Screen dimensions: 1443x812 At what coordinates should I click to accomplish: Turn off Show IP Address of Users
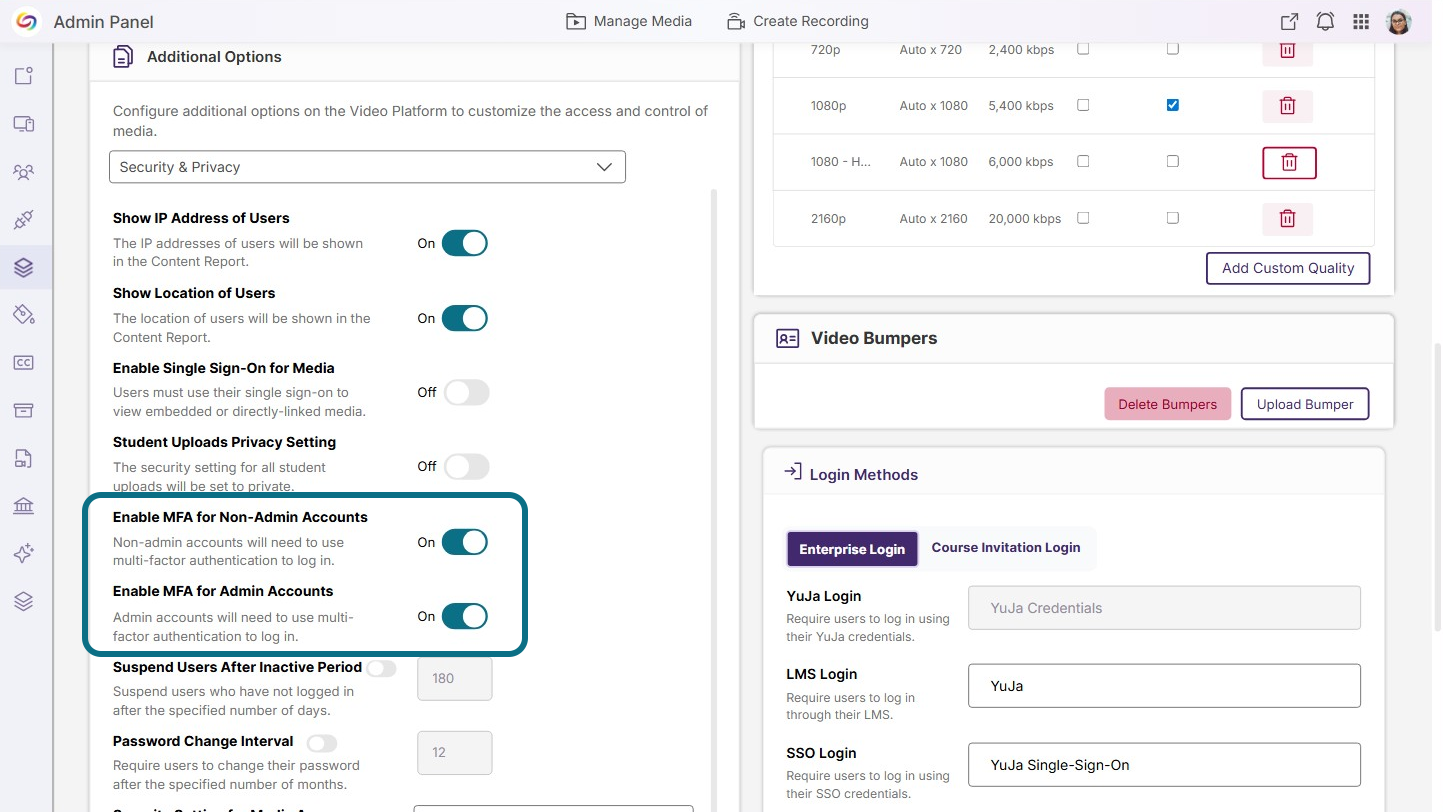coord(465,243)
